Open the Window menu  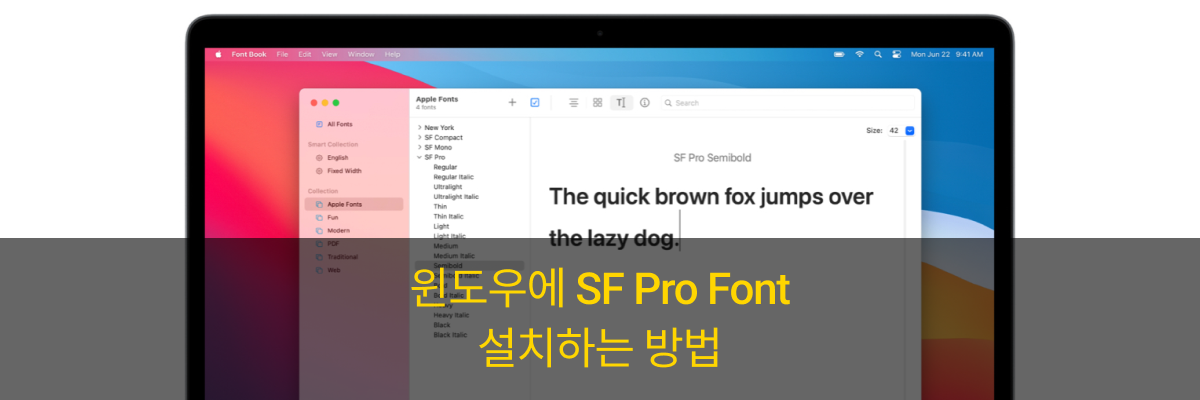[x=361, y=54]
